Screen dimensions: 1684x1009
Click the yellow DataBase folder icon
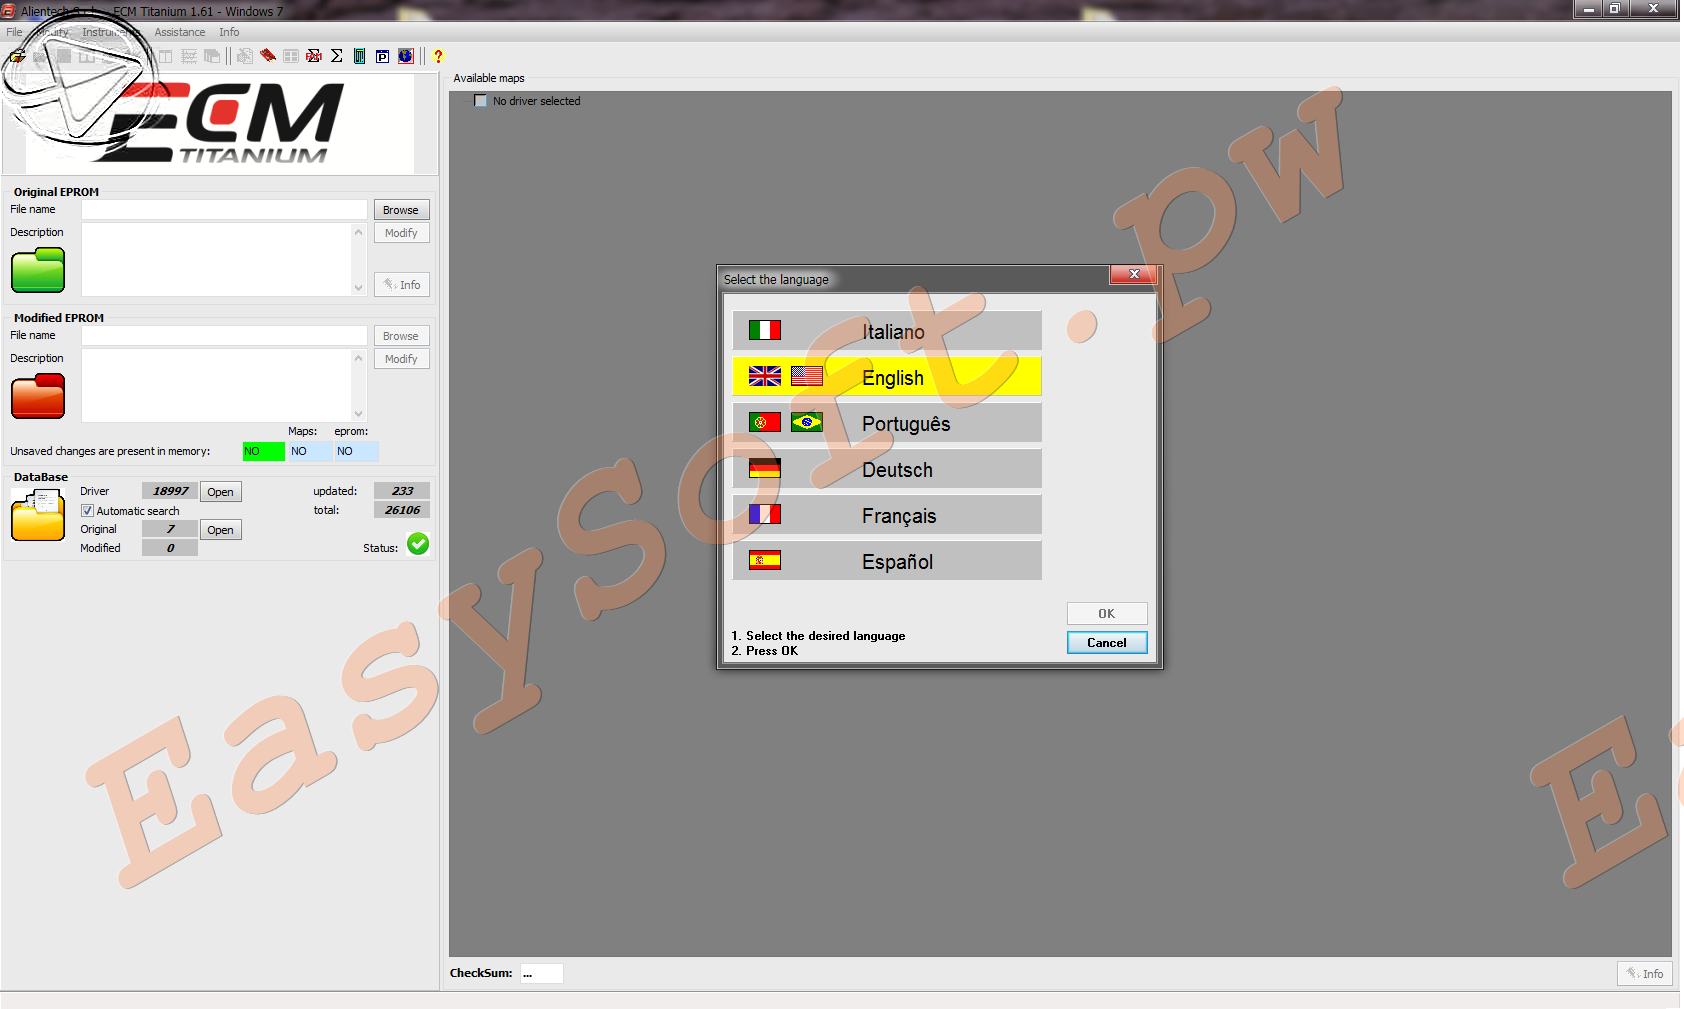[38, 515]
